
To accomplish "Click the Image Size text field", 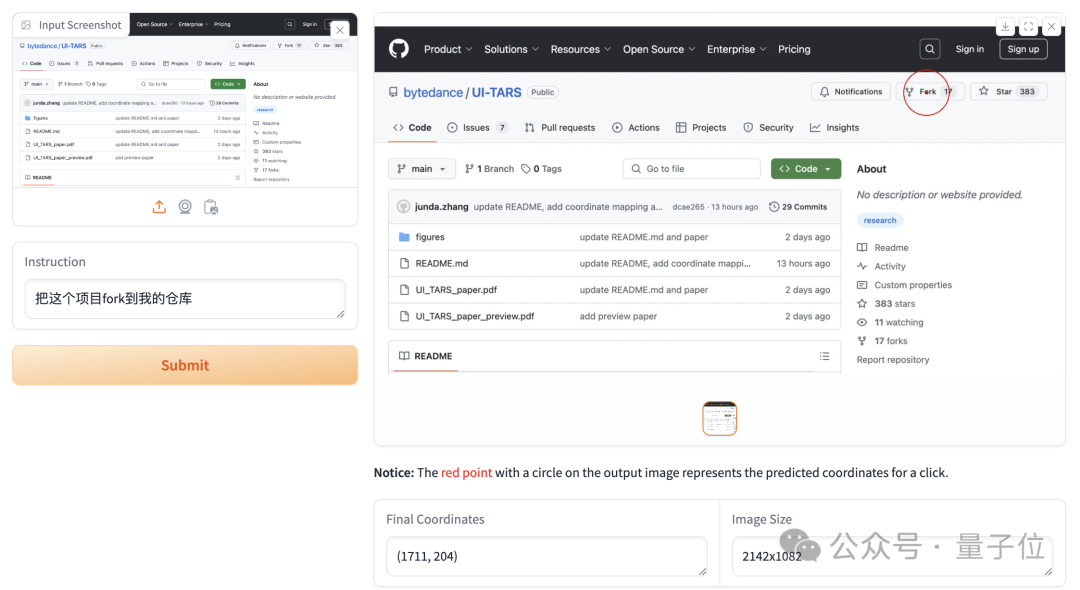I will pos(892,556).
